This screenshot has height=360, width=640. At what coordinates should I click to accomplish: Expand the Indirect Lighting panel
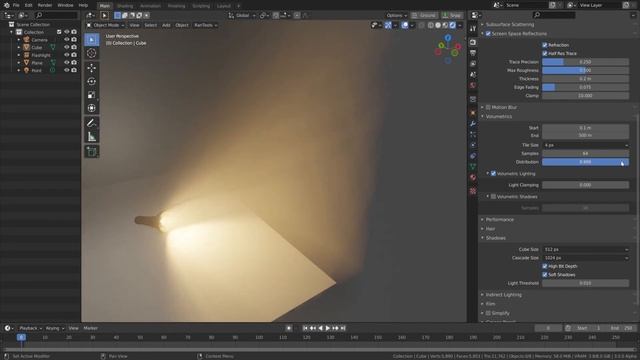coord(503,295)
